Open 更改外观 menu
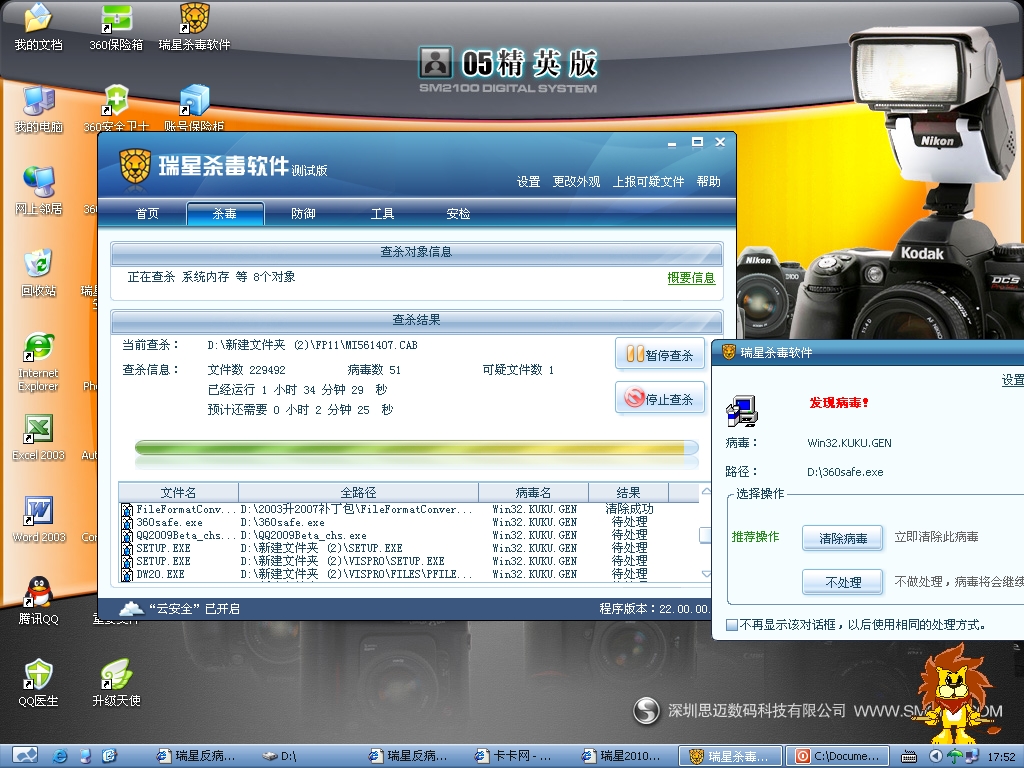1024x768 pixels. tap(576, 182)
